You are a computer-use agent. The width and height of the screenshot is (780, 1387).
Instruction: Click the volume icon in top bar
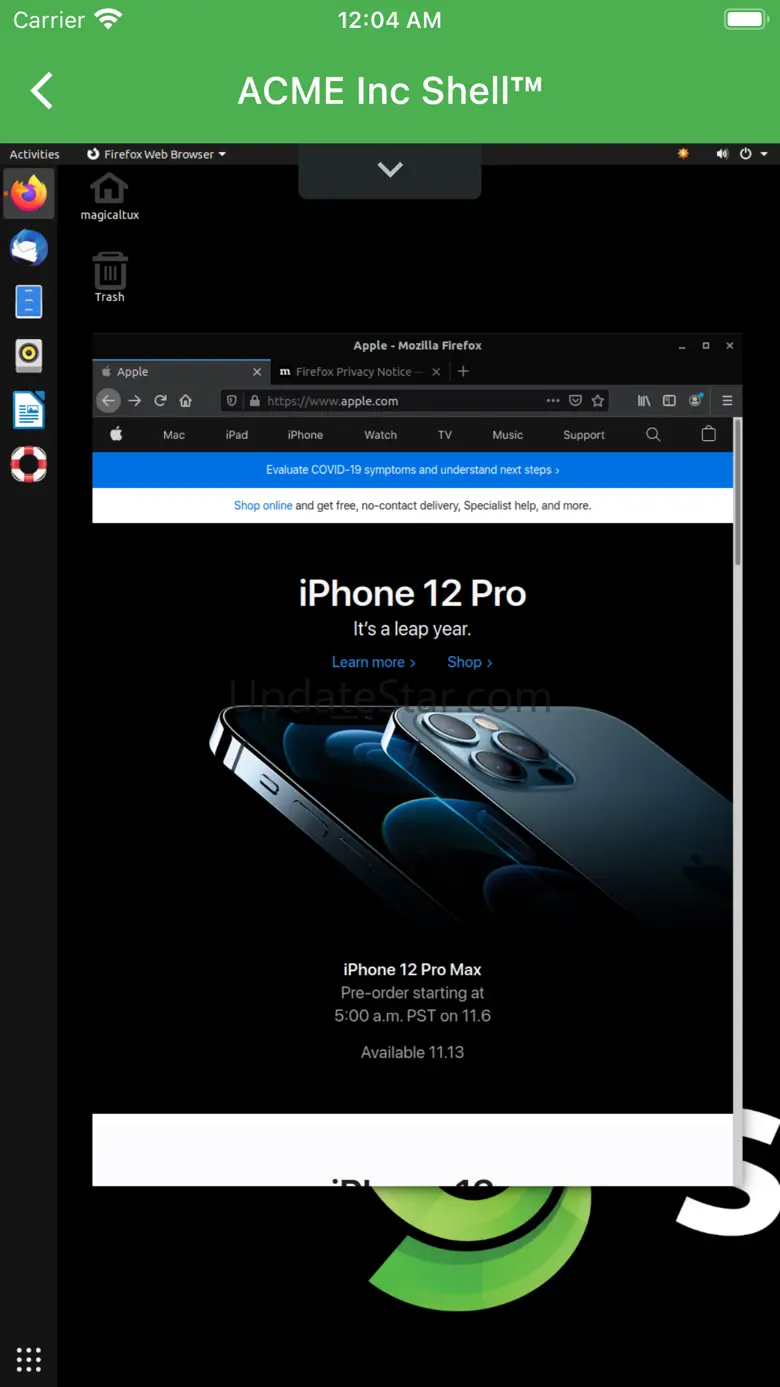722,154
